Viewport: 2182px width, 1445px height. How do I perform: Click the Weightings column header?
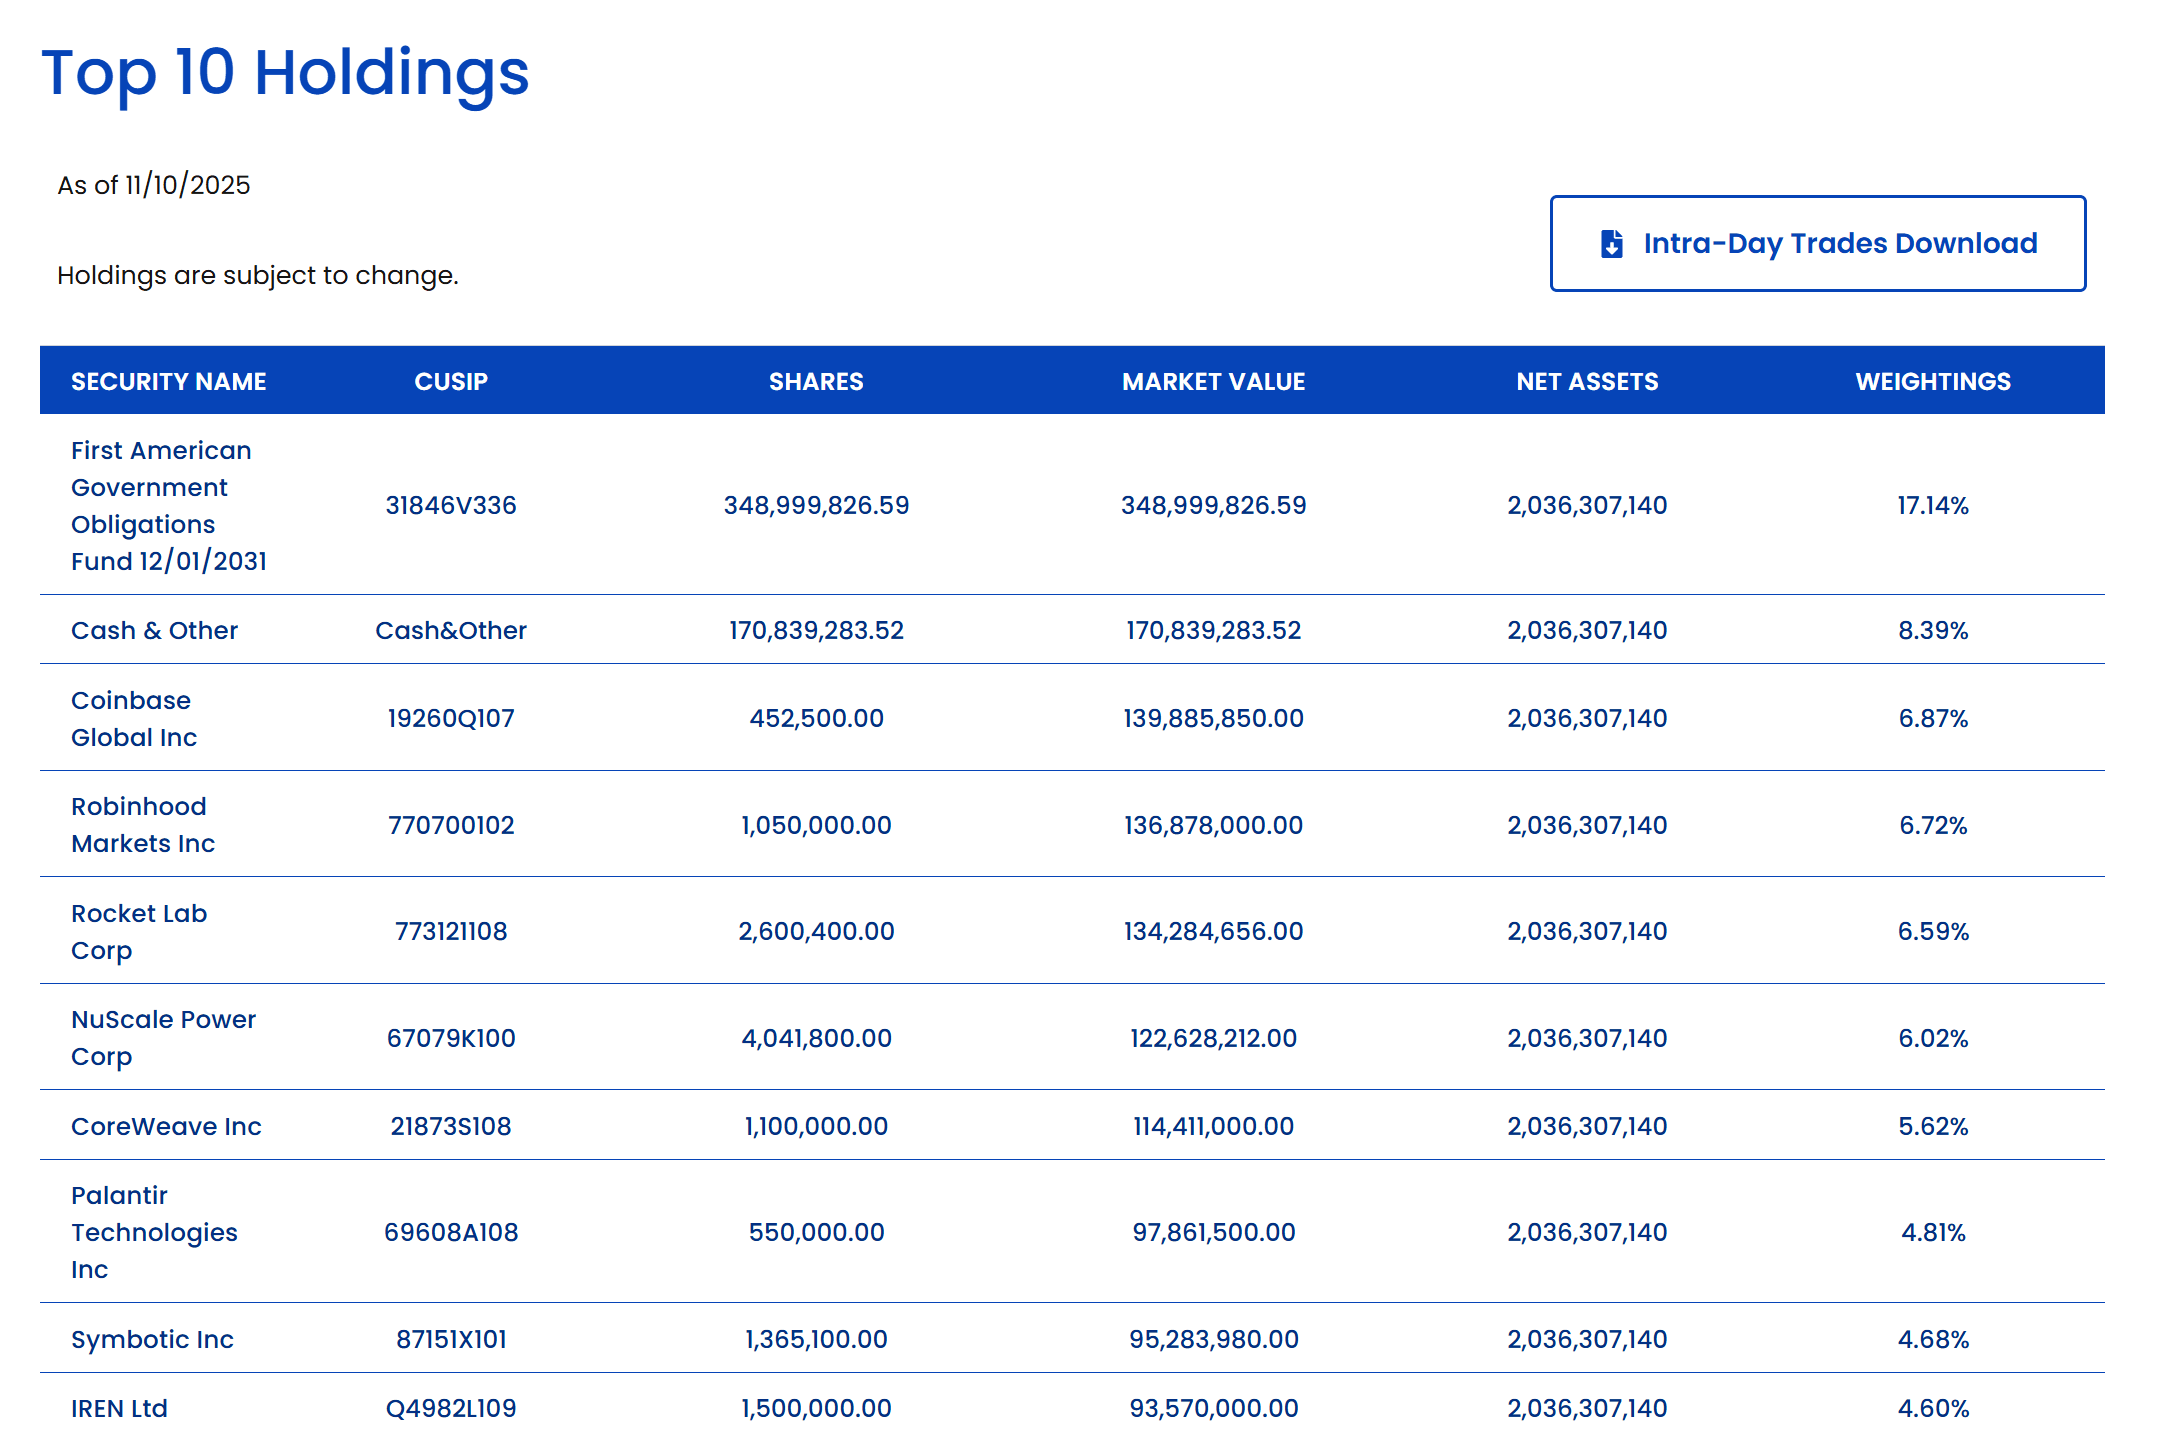pos(1932,381)
